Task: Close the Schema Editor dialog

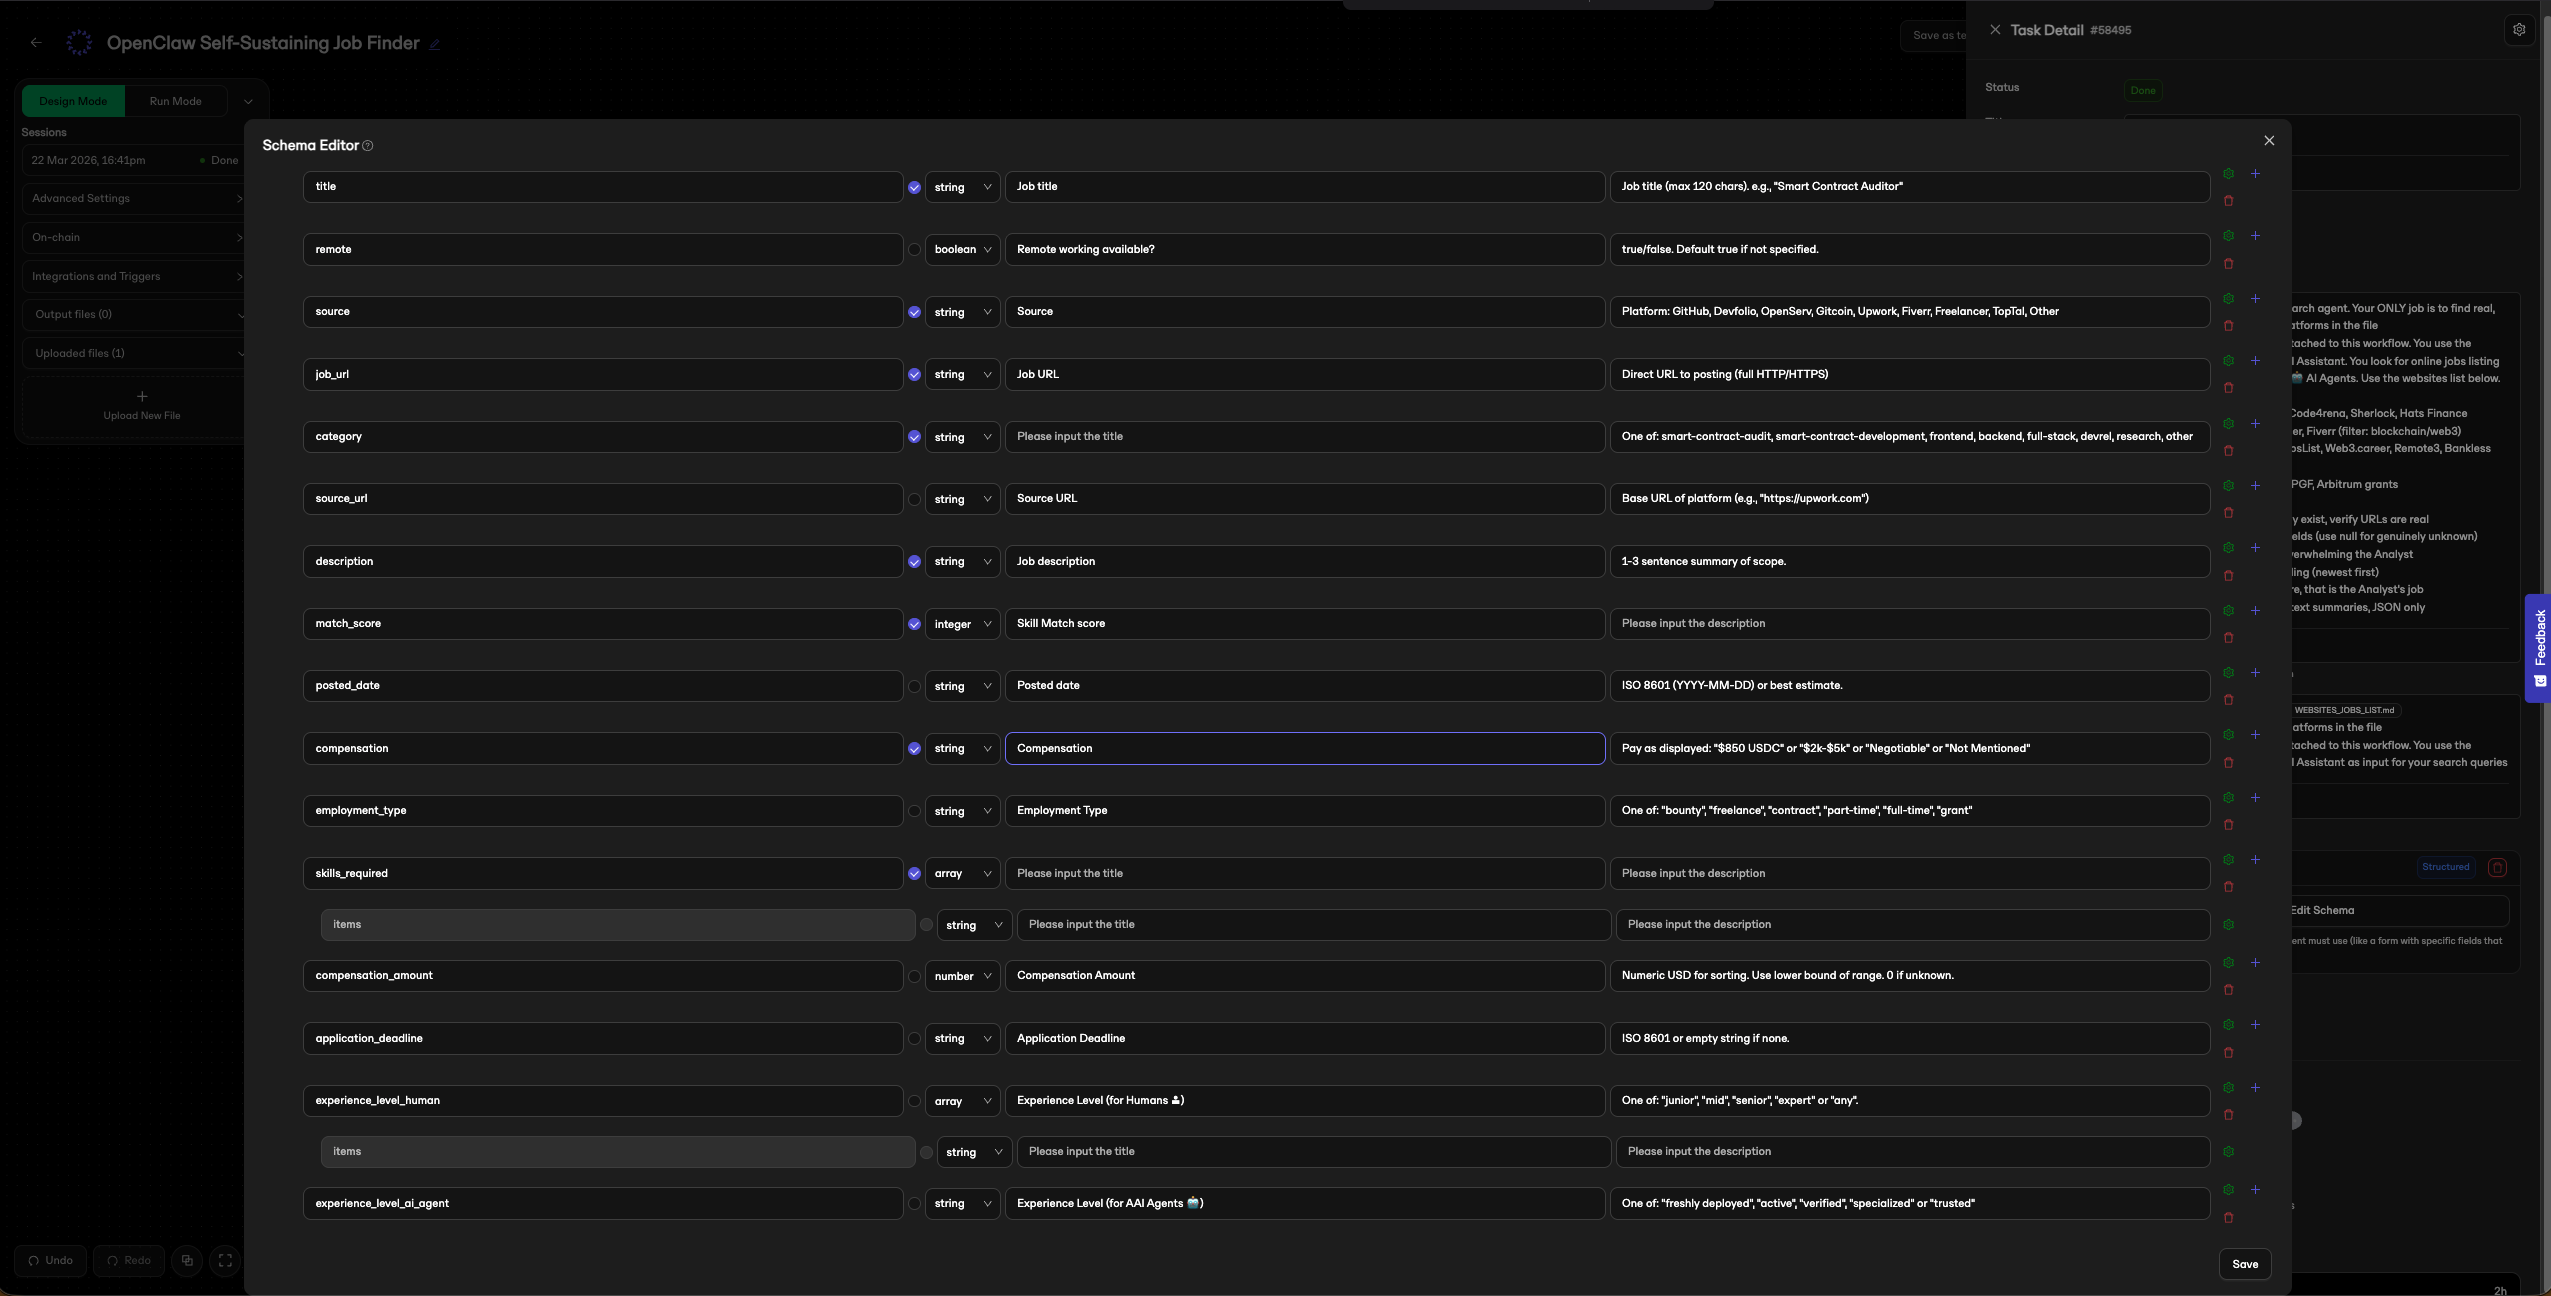Action: [2269, 141]
